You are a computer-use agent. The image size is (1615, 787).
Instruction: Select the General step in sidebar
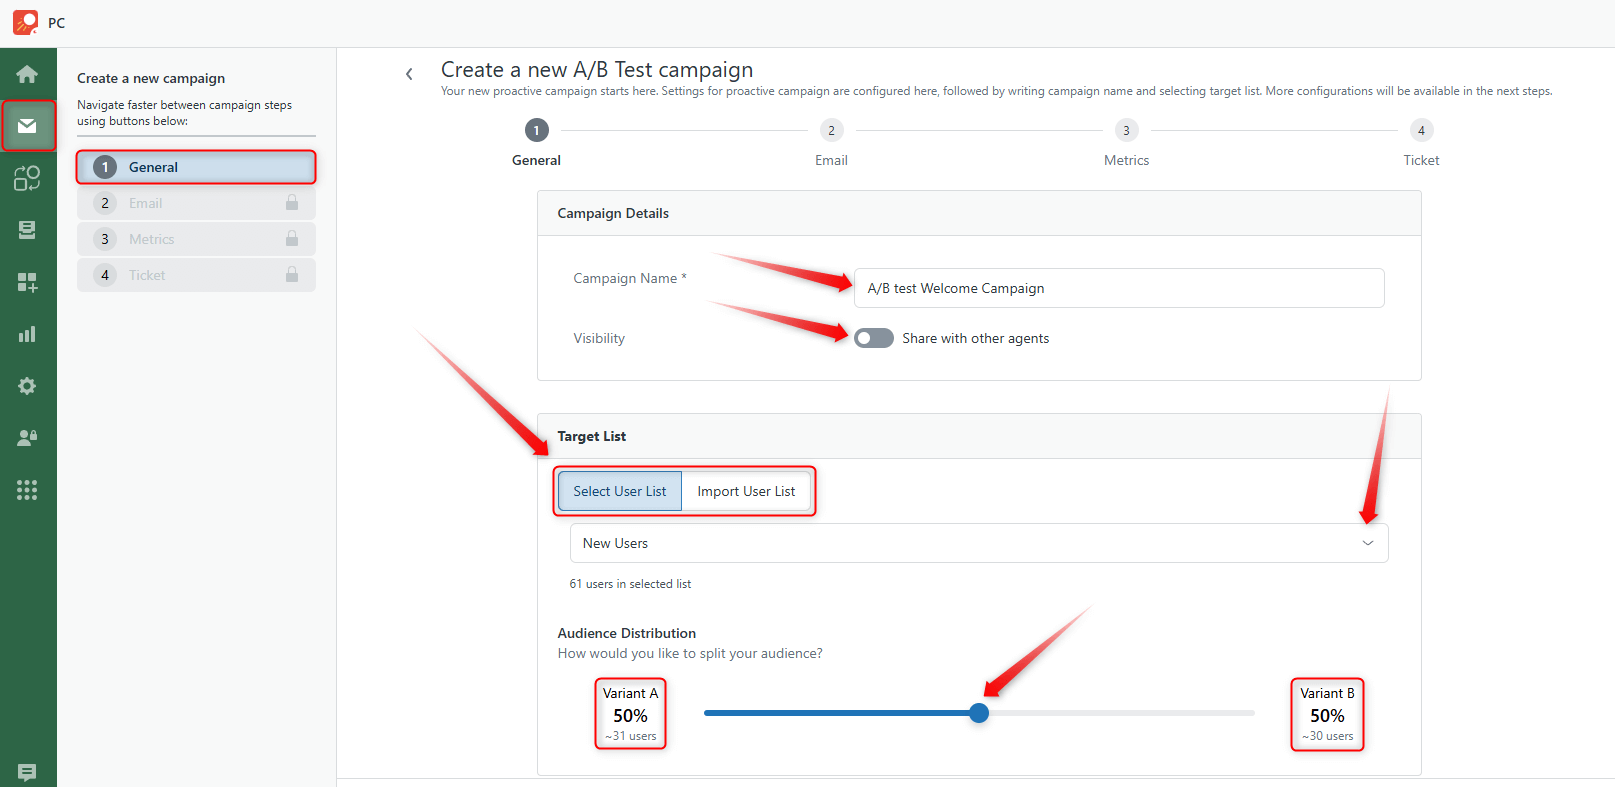(196, 167)
